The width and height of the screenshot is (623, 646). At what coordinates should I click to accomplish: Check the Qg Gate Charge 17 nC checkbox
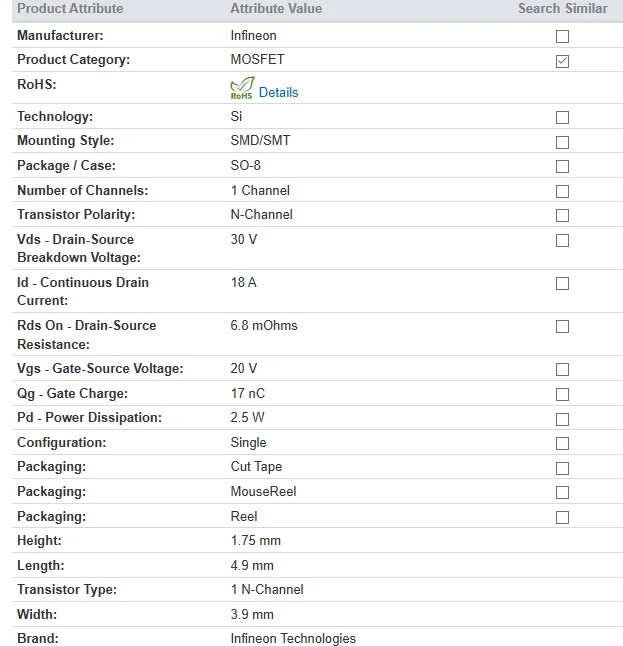click(x=562, y=394)
